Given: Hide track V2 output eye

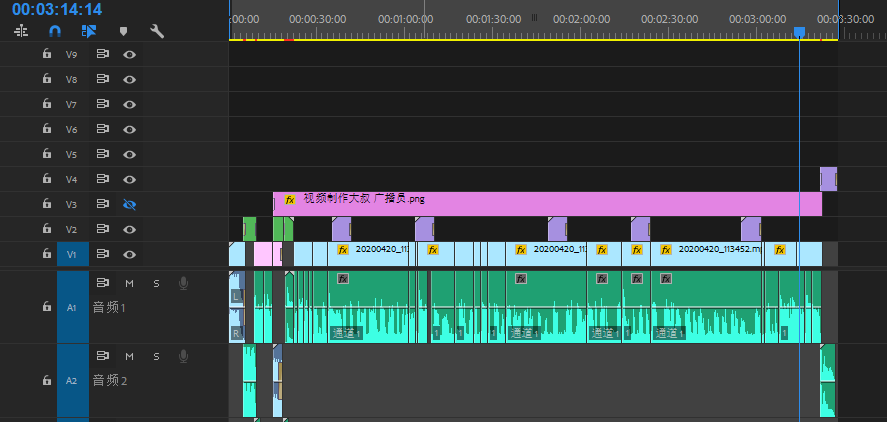Looking at the screenshot, I should tap(130, 229).
